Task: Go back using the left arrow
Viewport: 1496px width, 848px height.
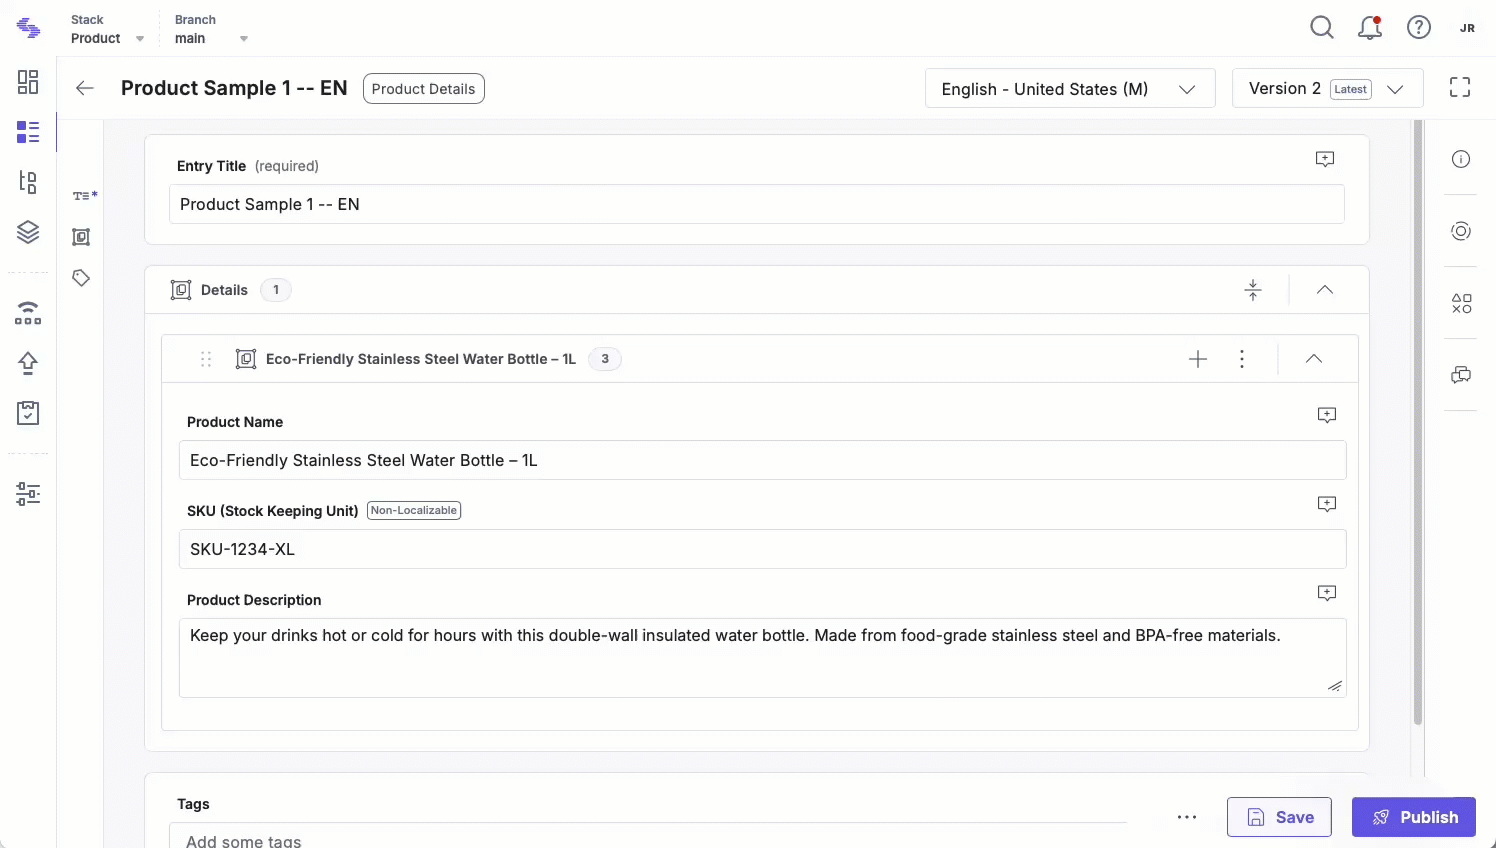Action: click(85, 88)
